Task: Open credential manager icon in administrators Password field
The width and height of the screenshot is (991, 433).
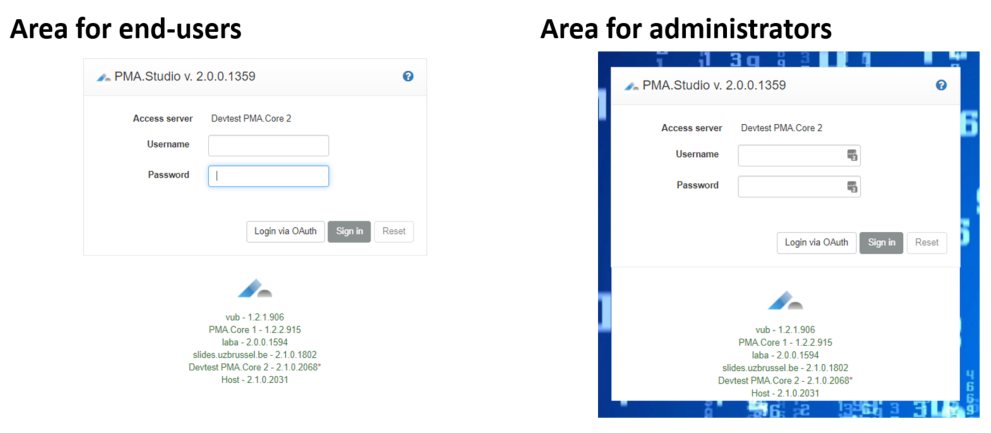Action: (x=852, y=187)
